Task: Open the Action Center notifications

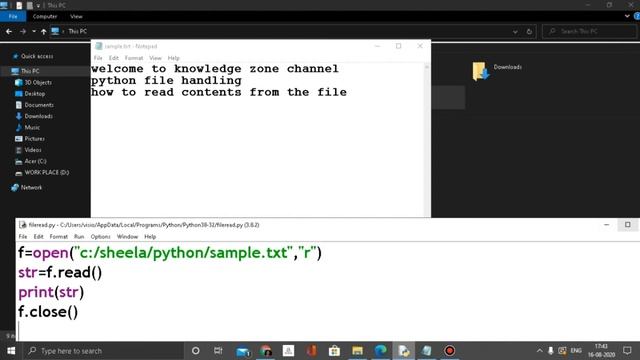Action: (x=627, y=351)
